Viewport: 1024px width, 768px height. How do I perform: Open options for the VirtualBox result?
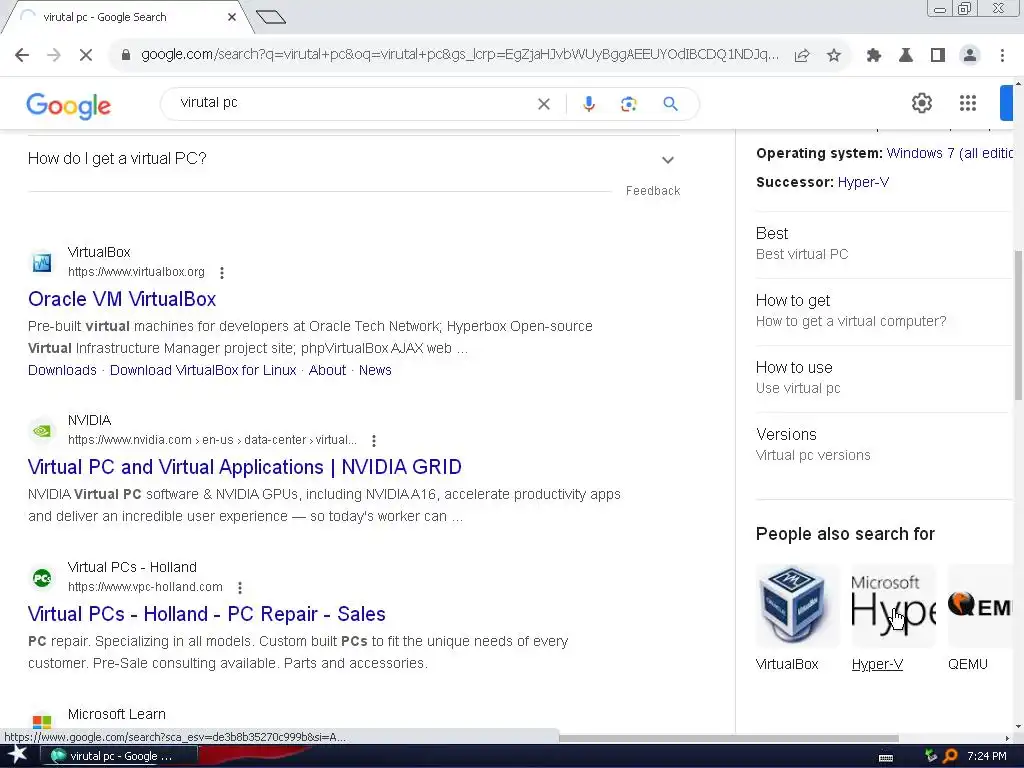(x=222, y=273)
